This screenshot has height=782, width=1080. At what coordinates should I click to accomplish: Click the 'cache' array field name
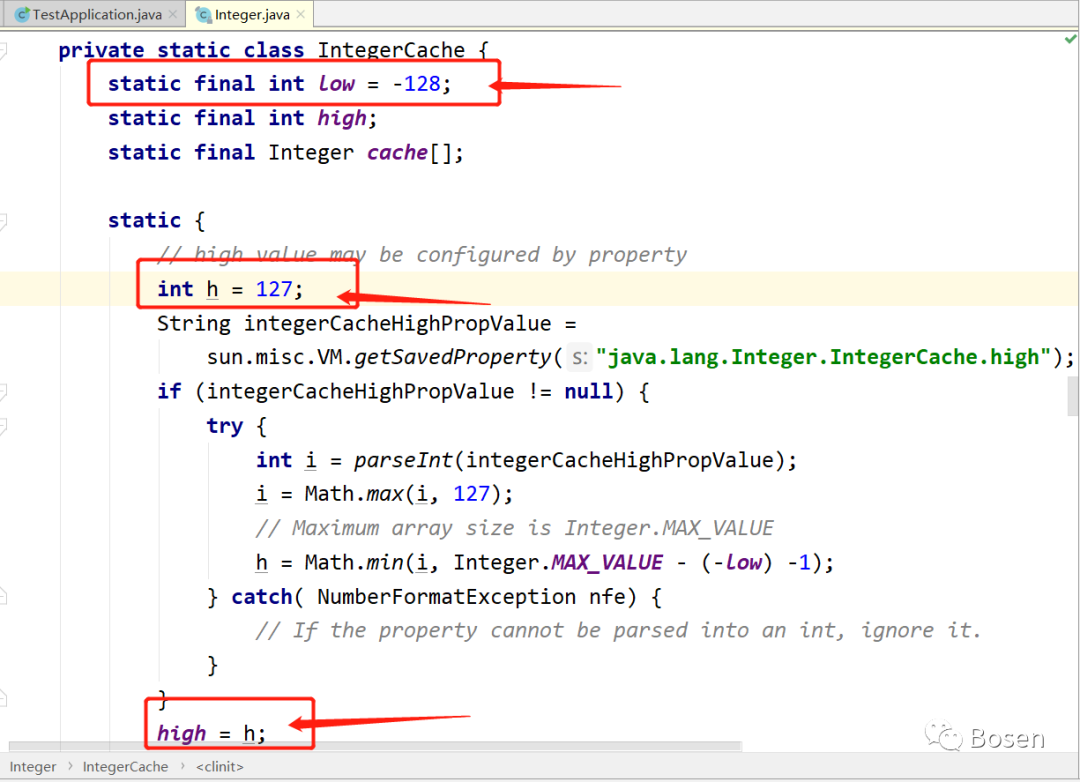397,152
